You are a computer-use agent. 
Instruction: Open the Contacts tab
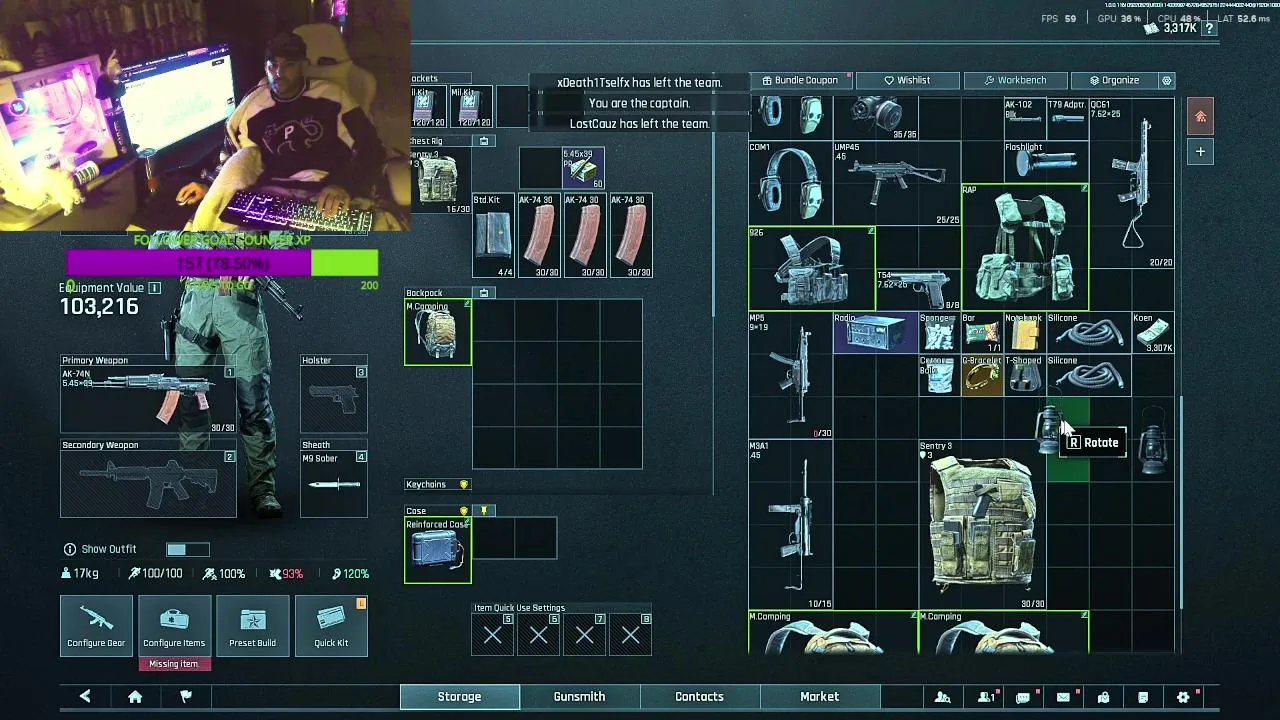[x=699, y=697]
